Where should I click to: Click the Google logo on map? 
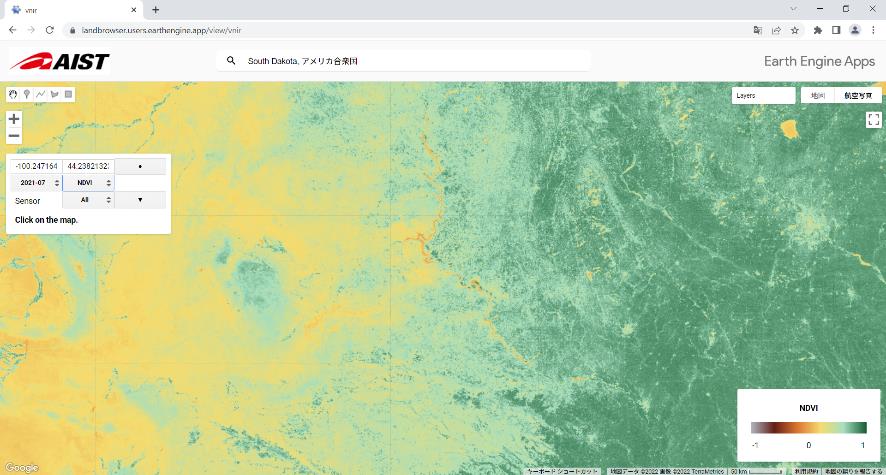pos(21,468)
